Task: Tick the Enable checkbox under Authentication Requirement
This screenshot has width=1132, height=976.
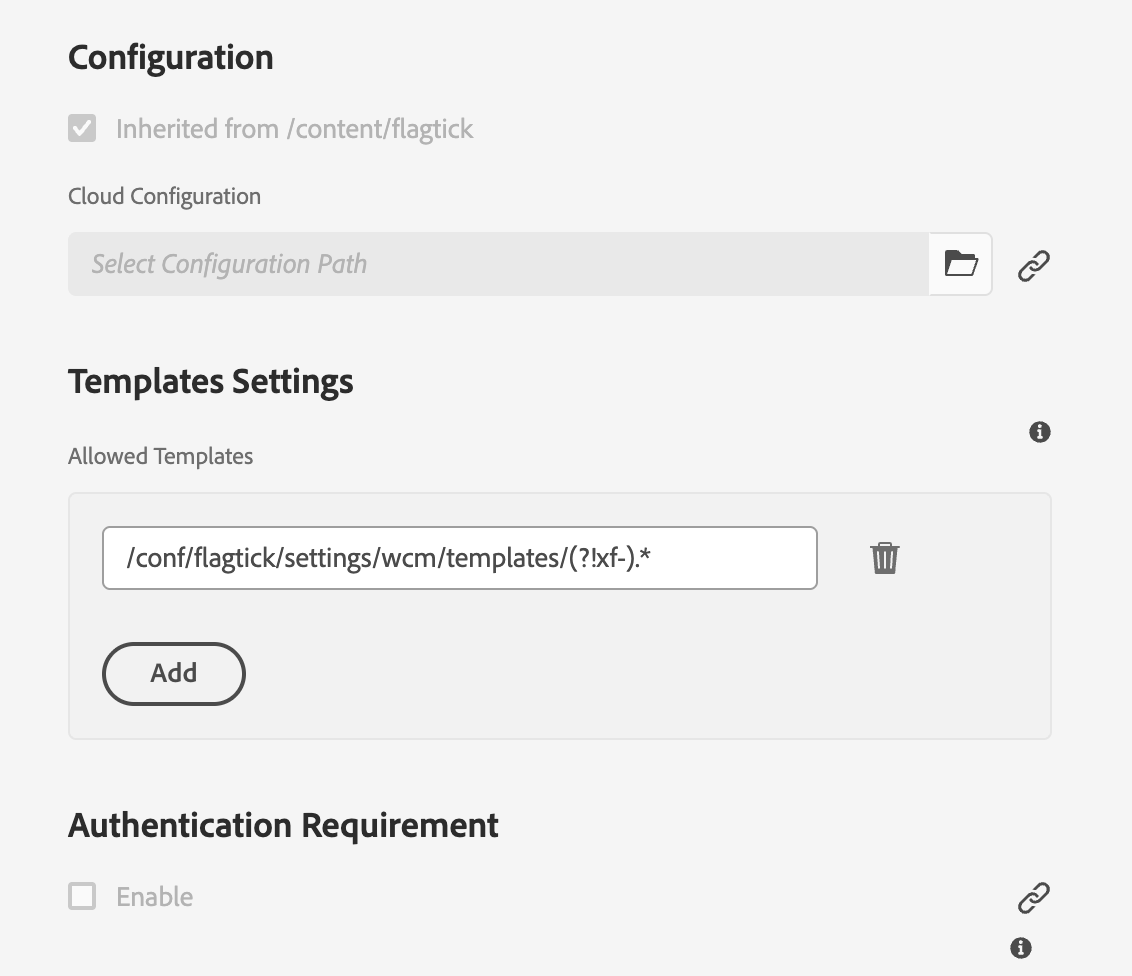Action: [x=82, y=896]
